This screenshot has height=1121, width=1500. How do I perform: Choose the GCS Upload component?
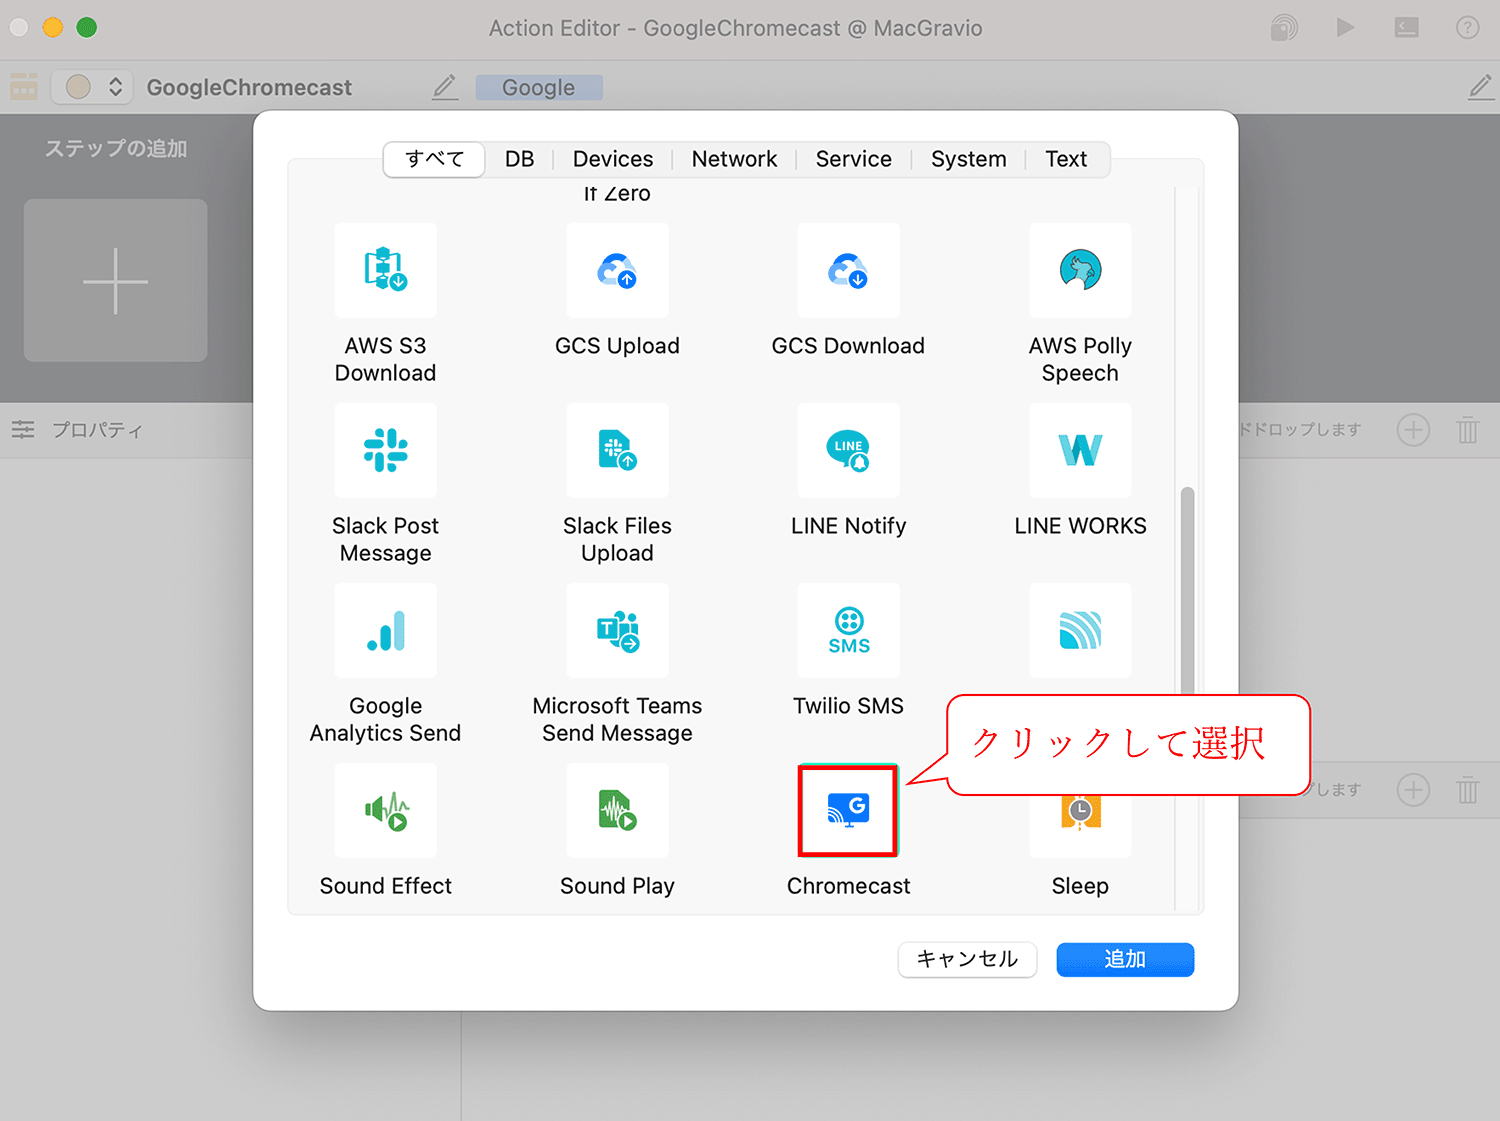click(x=617, y=270)
